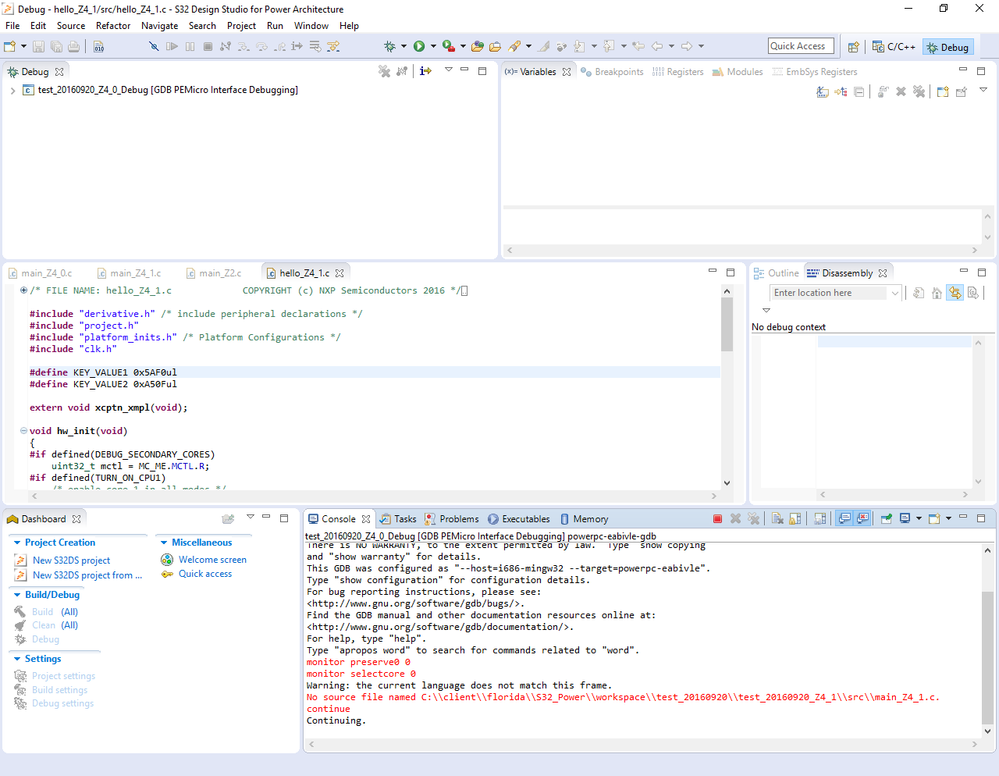Click into the Quick Access field

point(800,46)
